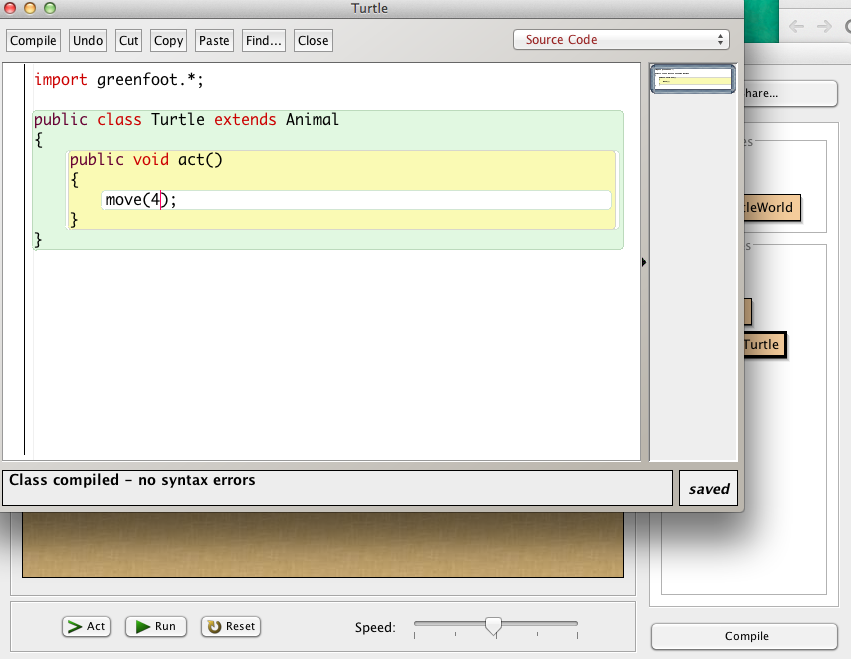Click the 'Speed:' label
851x659 pixels.
pos(375,628)
